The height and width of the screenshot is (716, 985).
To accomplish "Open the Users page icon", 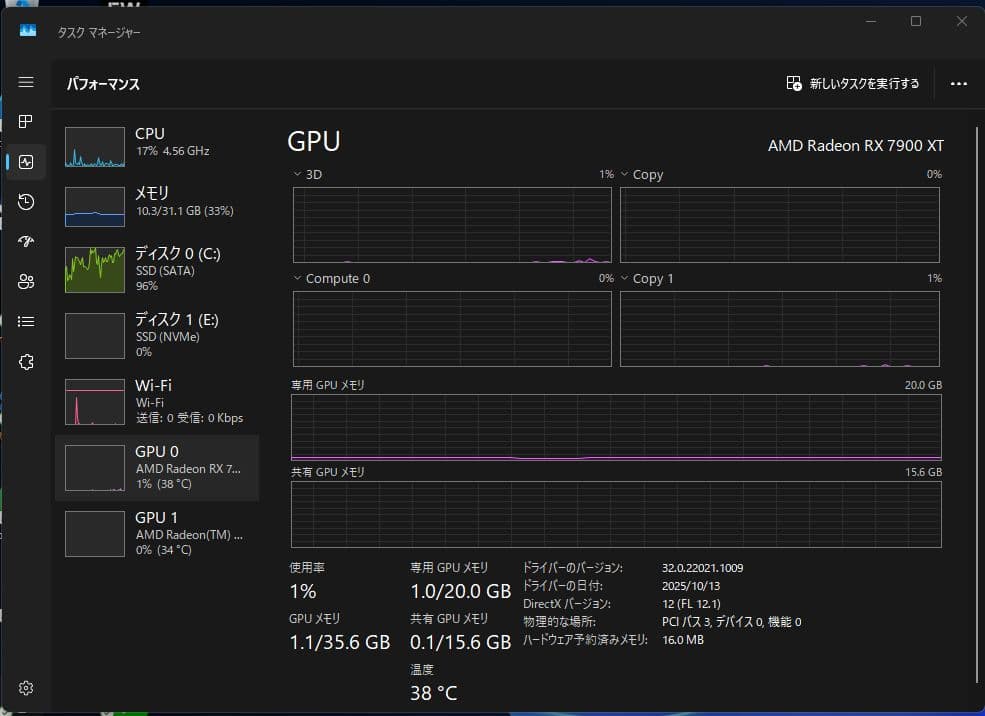I will coord(26,282).
